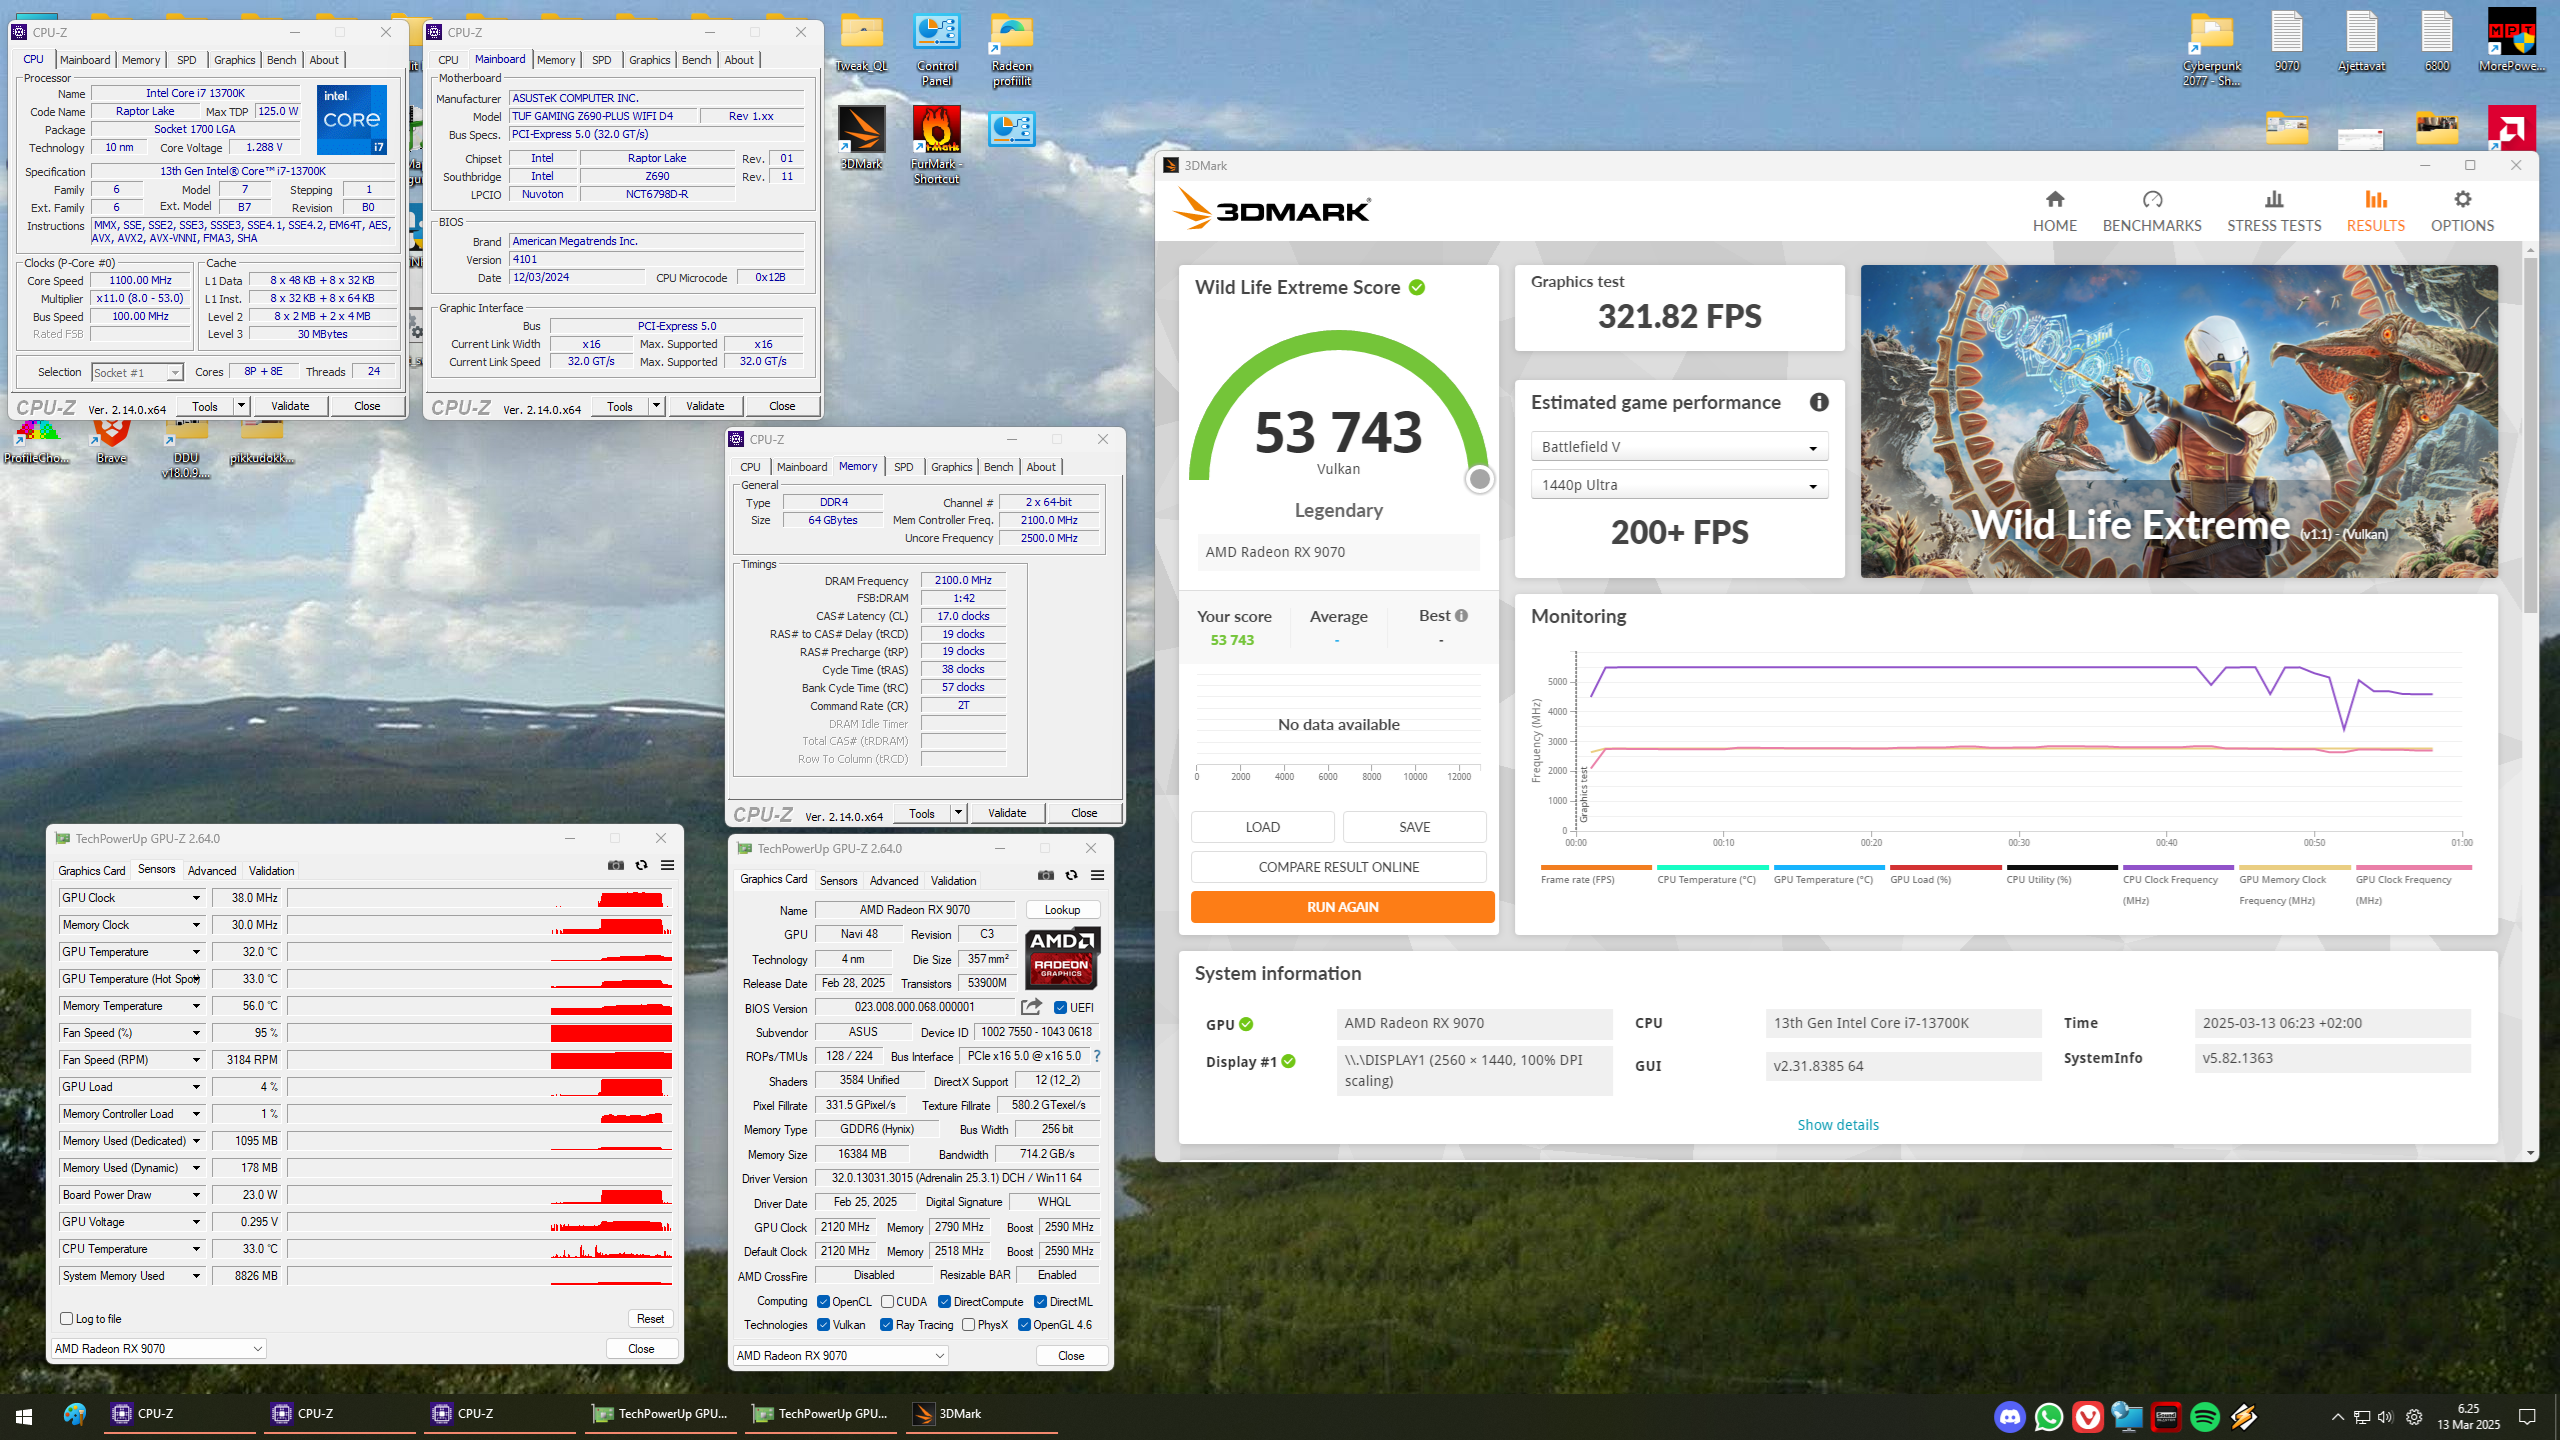2560x1440 pixels.
Task: Toggle Vulkan checkbox in GPU-Z
Action: click(x=823, y=1324)
